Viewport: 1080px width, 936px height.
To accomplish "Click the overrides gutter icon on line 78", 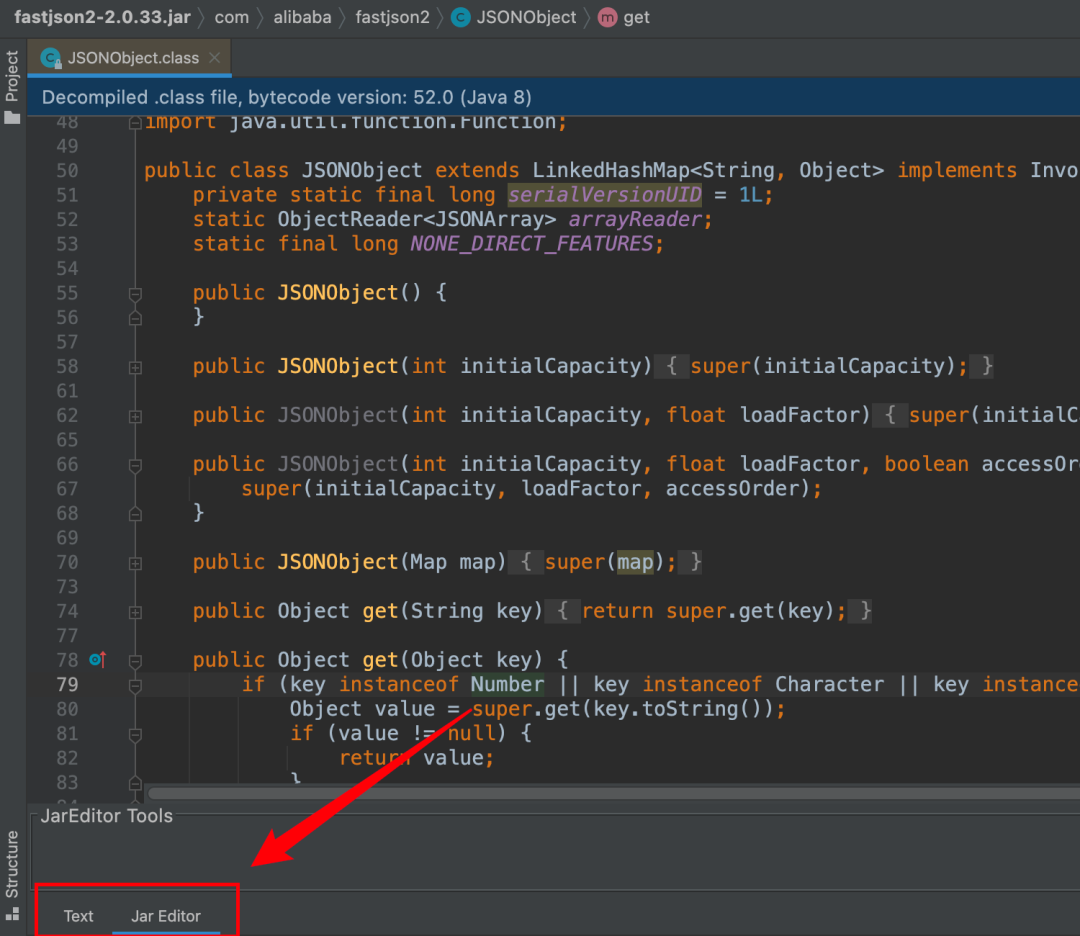I will pos(98,660).
